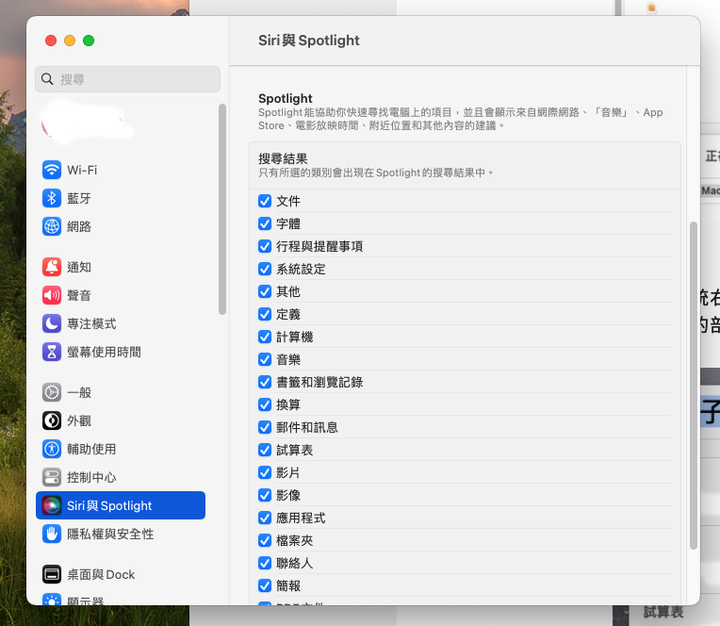720x626 pixels.
Task: Open the 螢幕使用時間 hourglass icon
Action: click(x=52, y=352)
